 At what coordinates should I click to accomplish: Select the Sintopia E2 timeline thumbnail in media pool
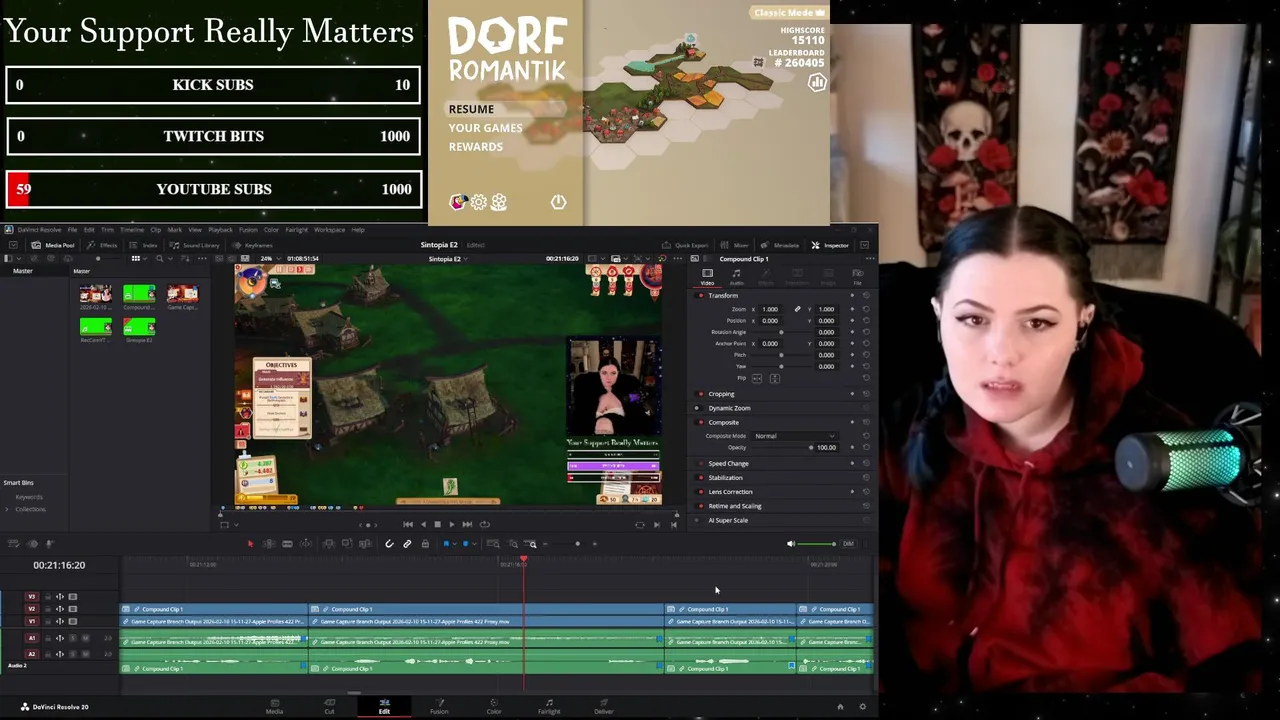(139, 327)
